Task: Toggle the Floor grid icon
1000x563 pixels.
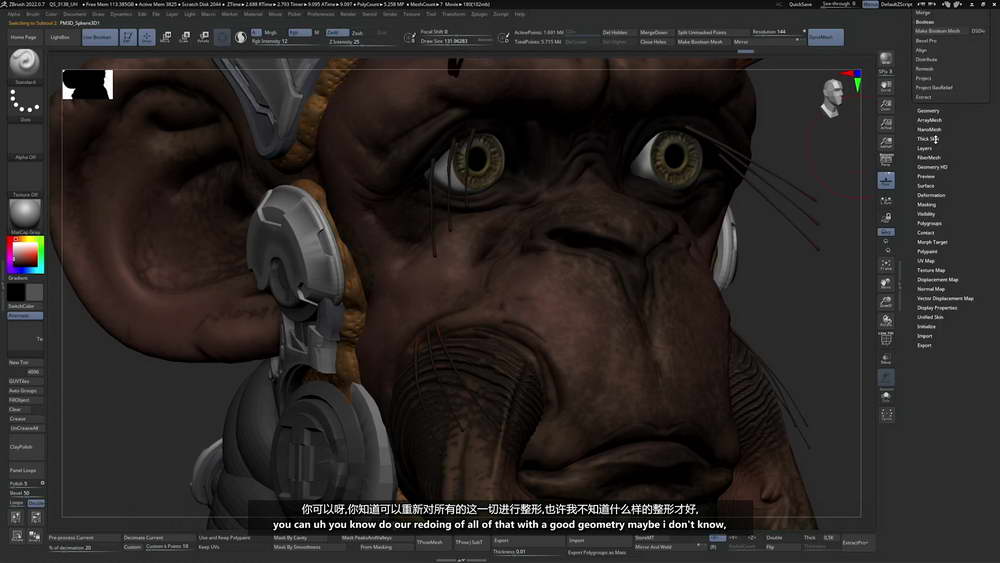Action: point(886,180)
